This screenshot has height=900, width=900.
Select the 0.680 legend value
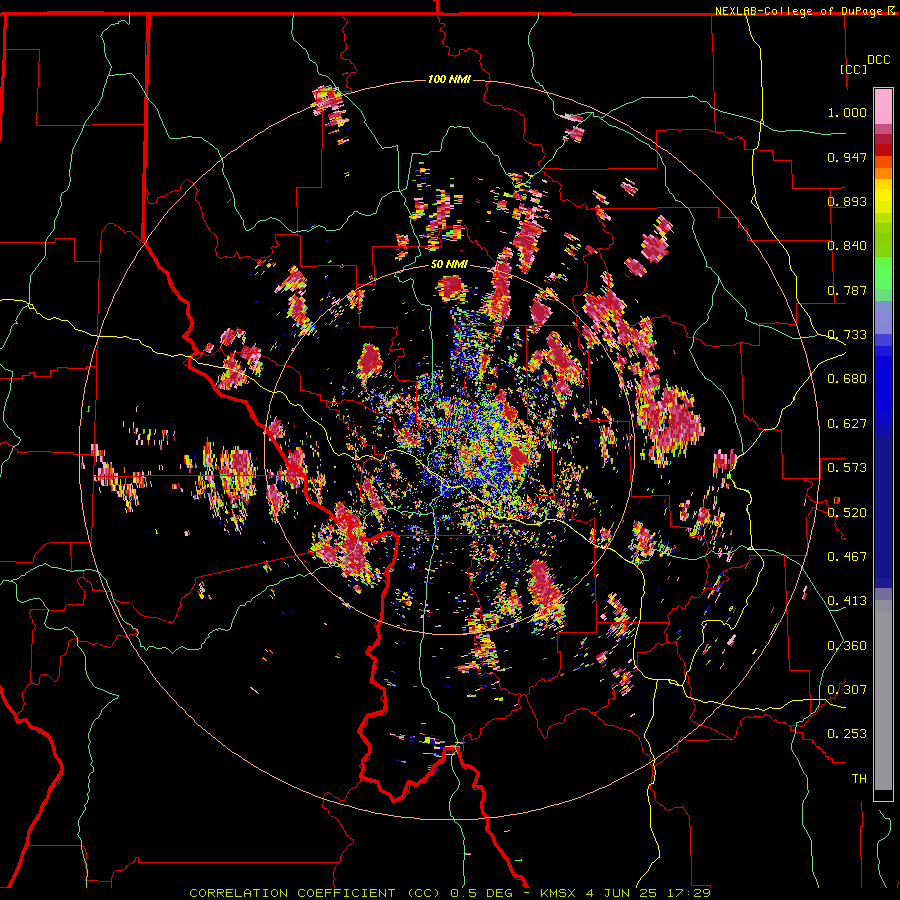pos(847,379)
